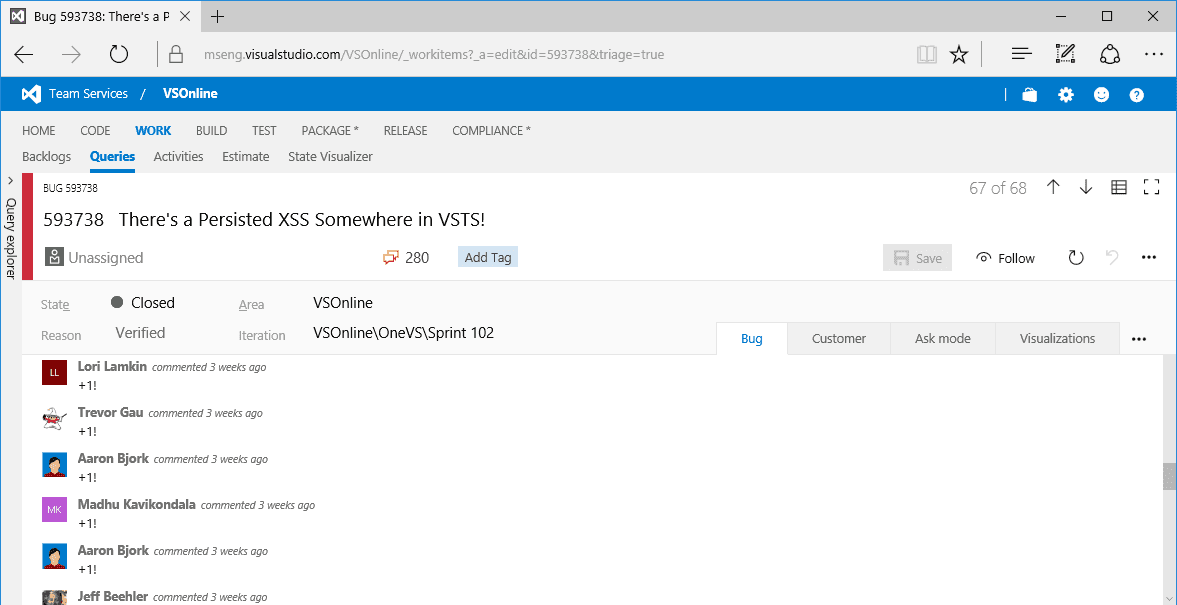Image resolution: width=1177 pixels, height=605 pixels.
Task: Open the WORK hub
Action: (153, 131)
